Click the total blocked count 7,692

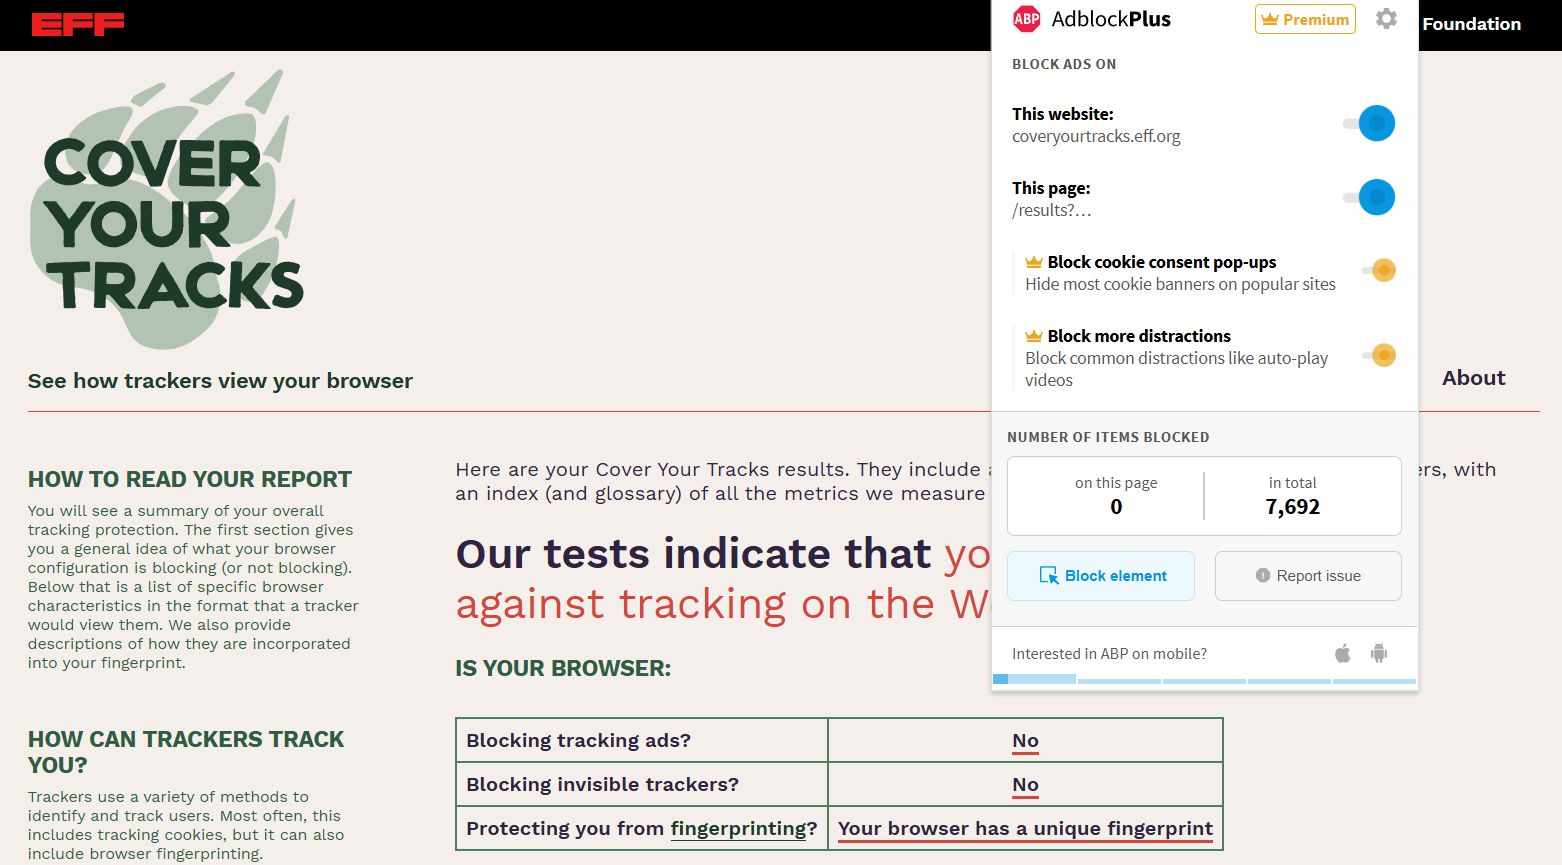1292,507
